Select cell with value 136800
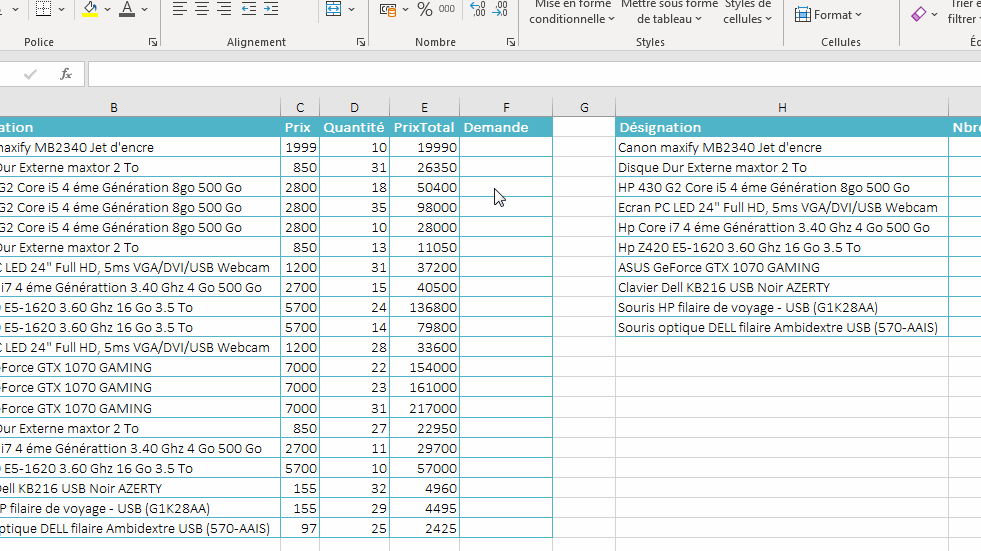The width and height of the screenshot is (981, 551). coord(424,307)
